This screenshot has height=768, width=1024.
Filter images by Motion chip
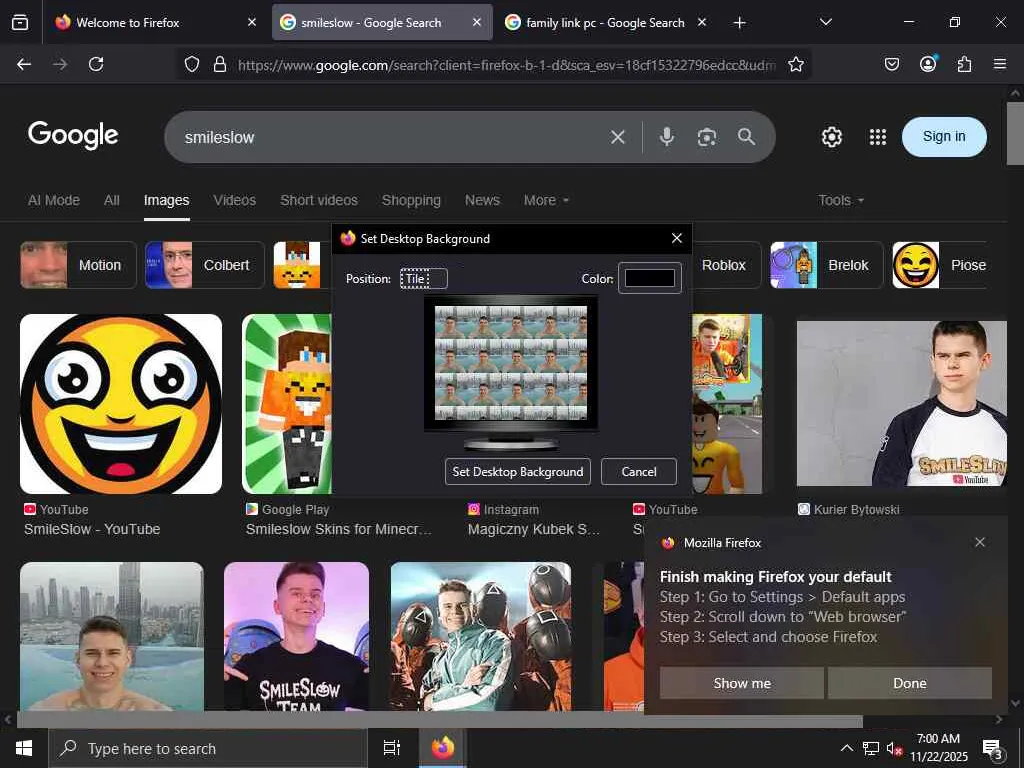click(x=78, y=265)
